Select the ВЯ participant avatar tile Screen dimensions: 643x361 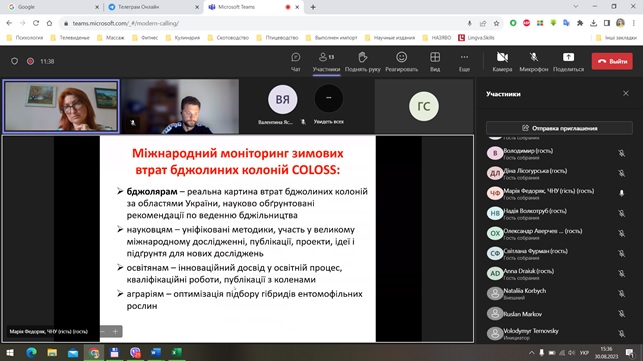tap(283, 99)
